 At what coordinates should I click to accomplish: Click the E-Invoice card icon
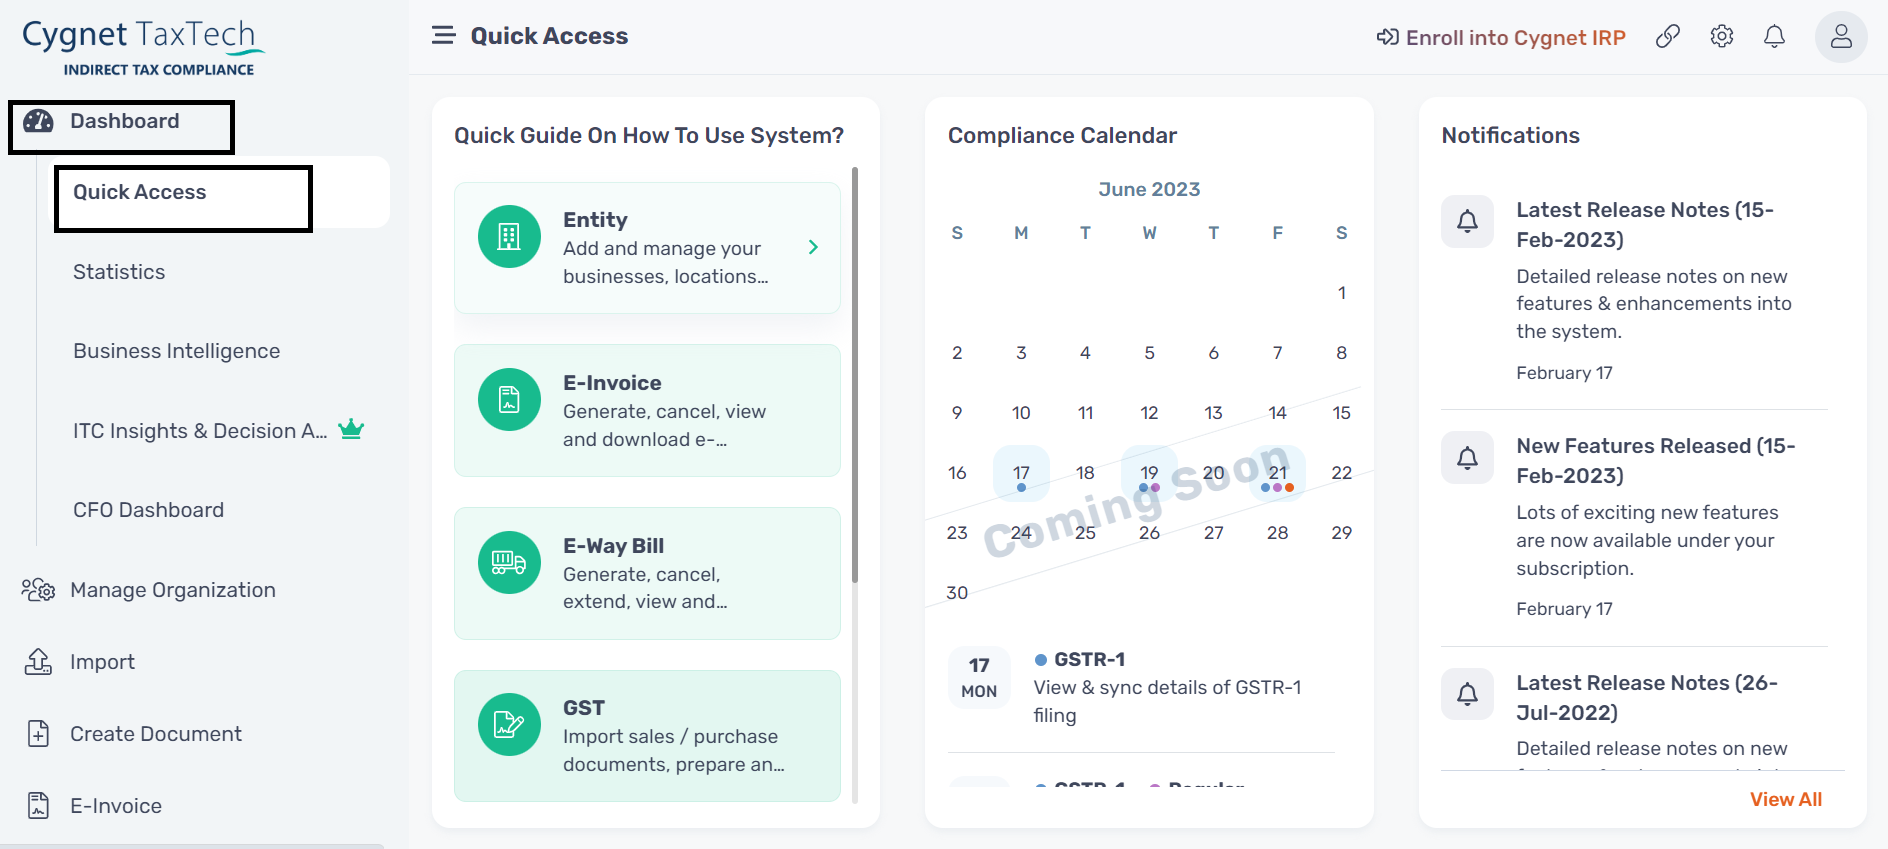509,399
